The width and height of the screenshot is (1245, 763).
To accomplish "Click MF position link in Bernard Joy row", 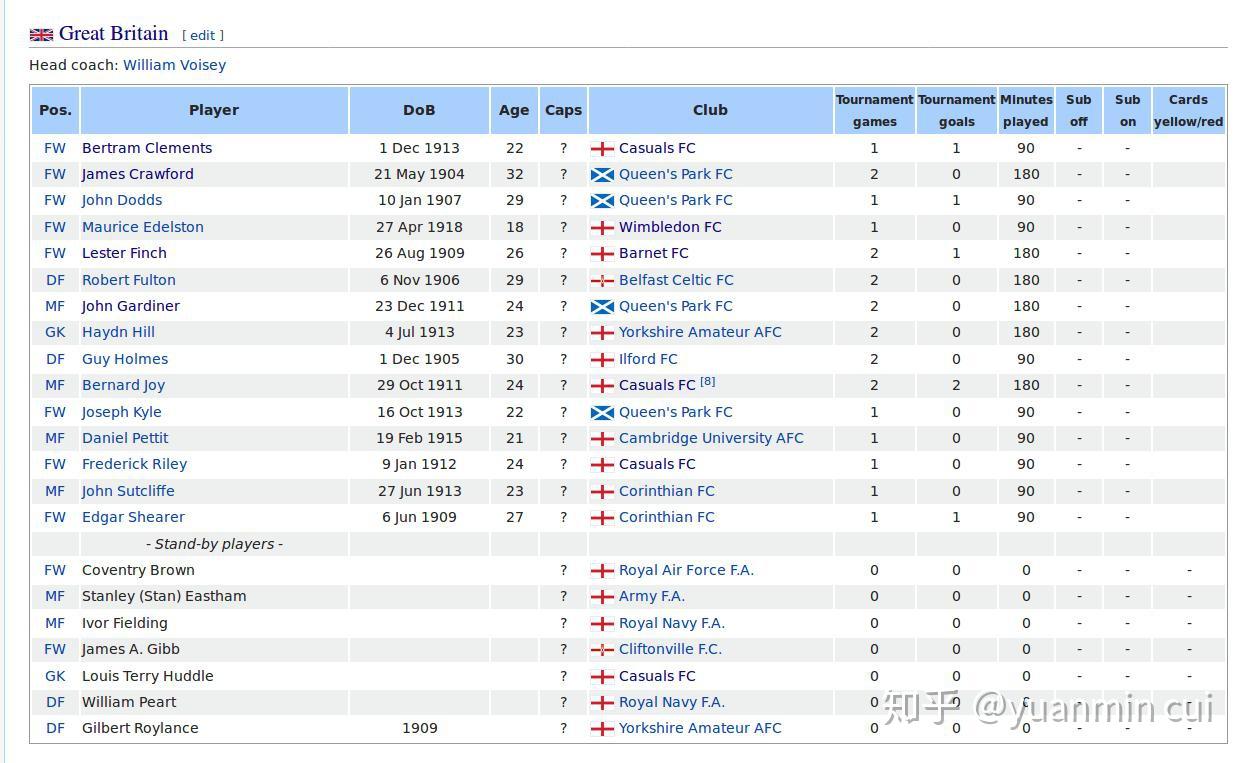I will [x=55, y=385].
